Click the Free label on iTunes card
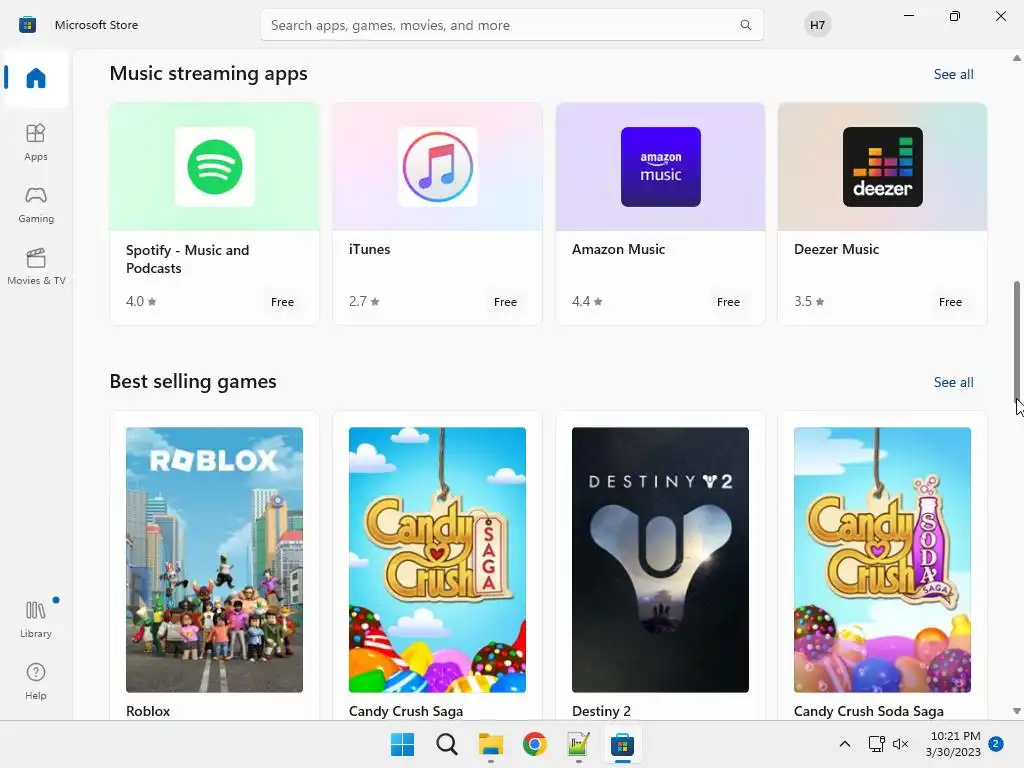This screenshot has height=768, width=1024. point(505,302)
